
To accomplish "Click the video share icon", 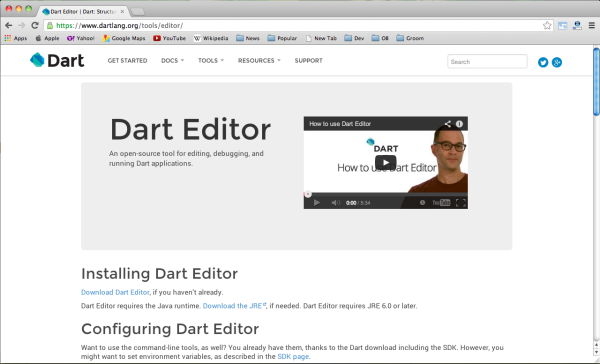I will (x=447, y=124).
